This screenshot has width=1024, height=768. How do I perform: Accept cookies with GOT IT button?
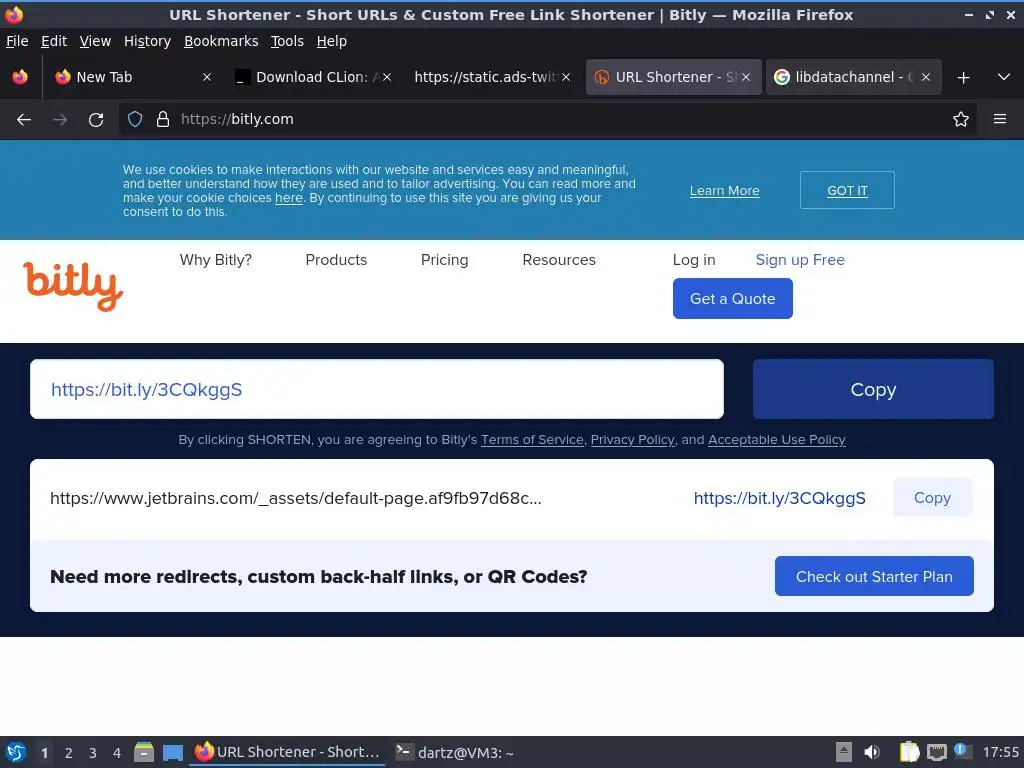tap(847, 190)
